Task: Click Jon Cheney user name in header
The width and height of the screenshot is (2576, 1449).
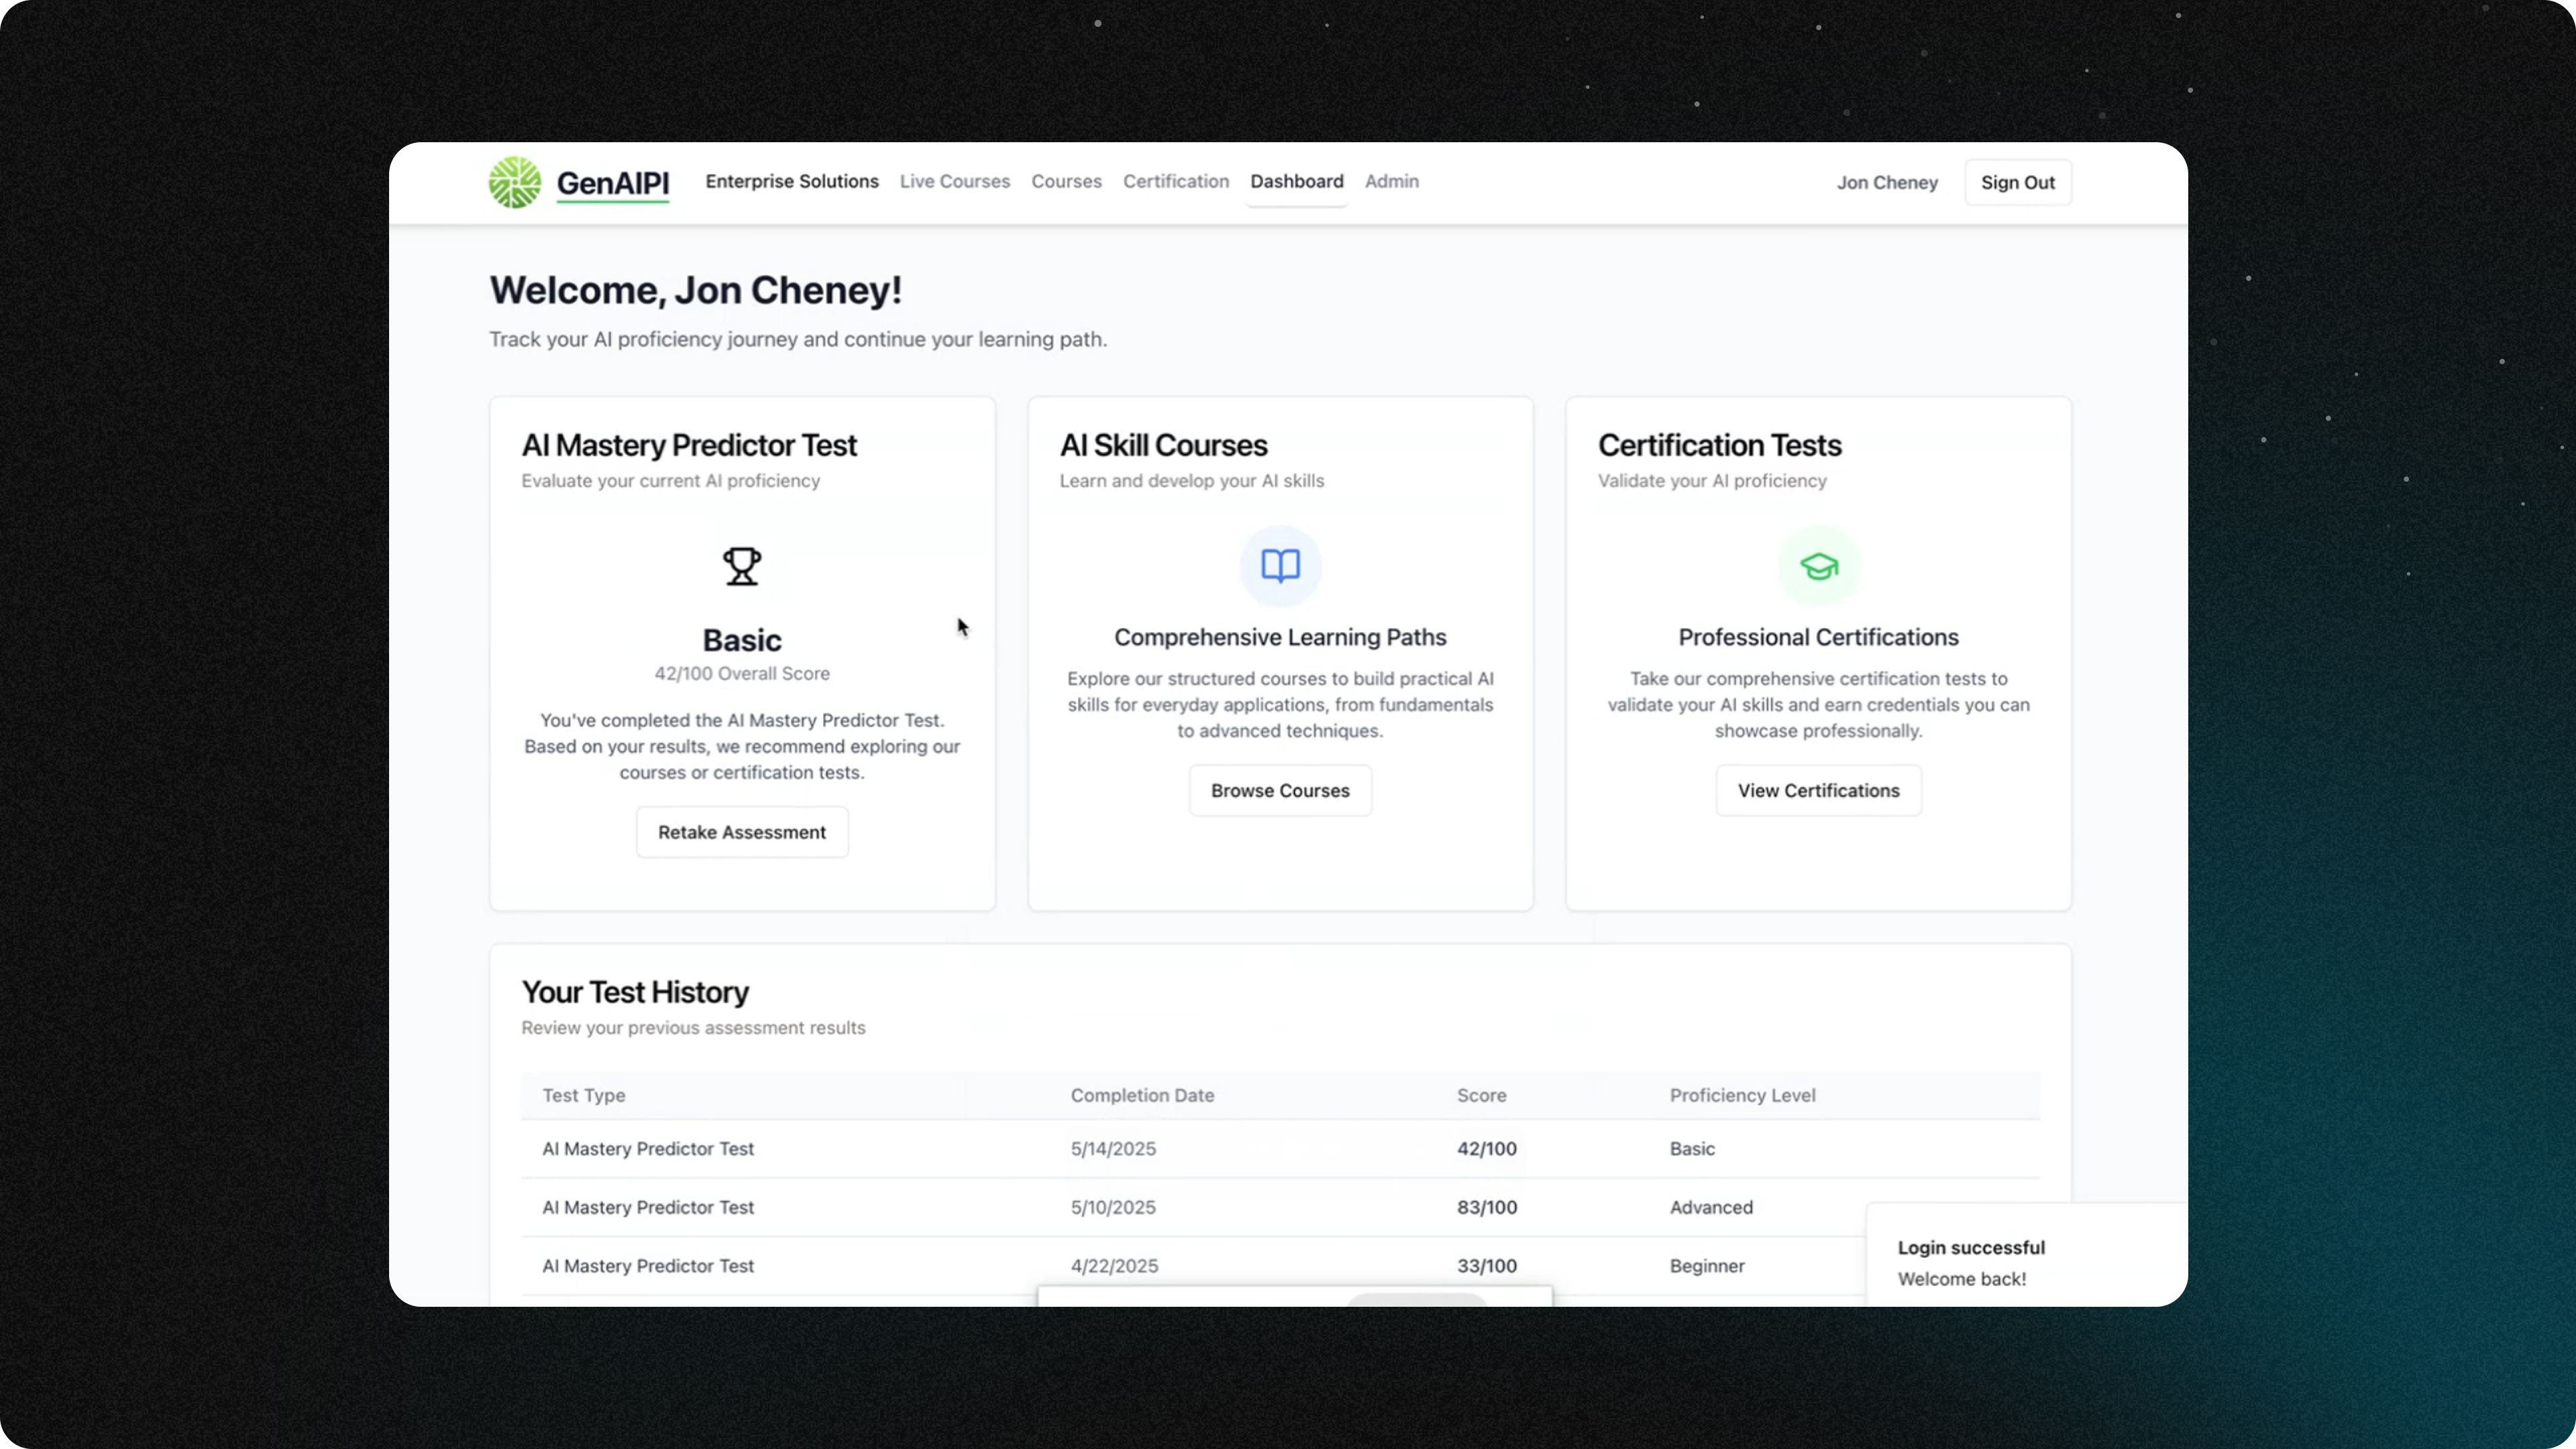Action: (x=1886, y=183)
